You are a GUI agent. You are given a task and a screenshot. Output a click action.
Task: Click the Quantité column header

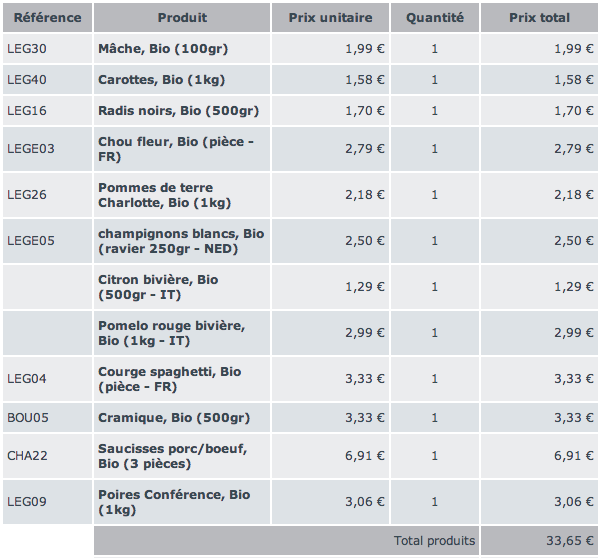[435, 18]
